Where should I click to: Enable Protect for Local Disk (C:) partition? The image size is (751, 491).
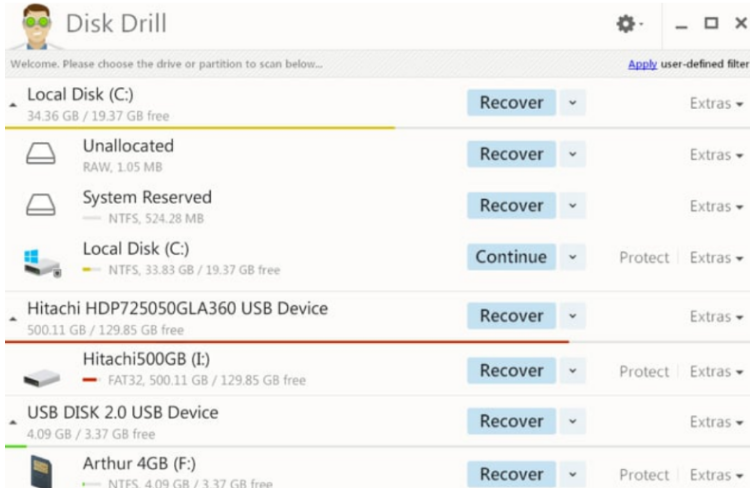point(643,257)
